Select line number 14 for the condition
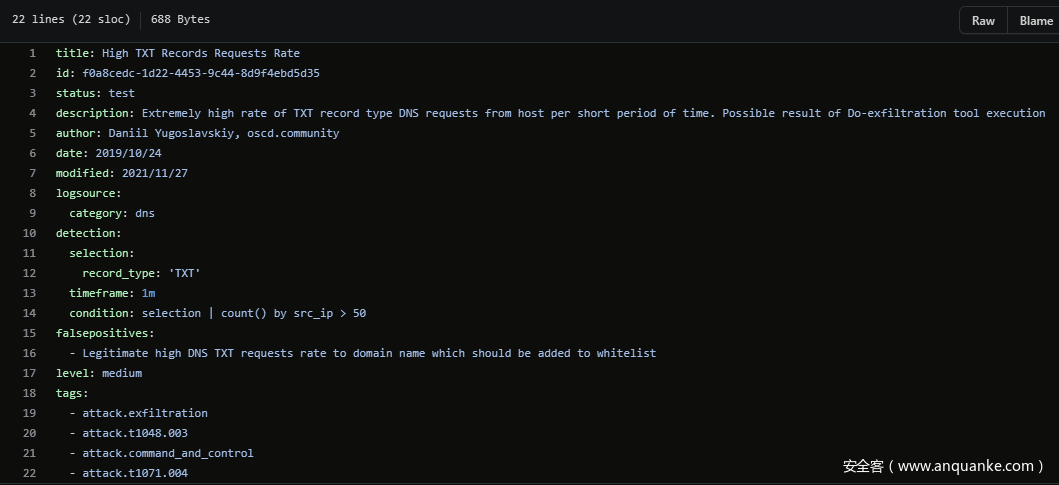This screenshot has height=485, width=1059. click(29, 313)
